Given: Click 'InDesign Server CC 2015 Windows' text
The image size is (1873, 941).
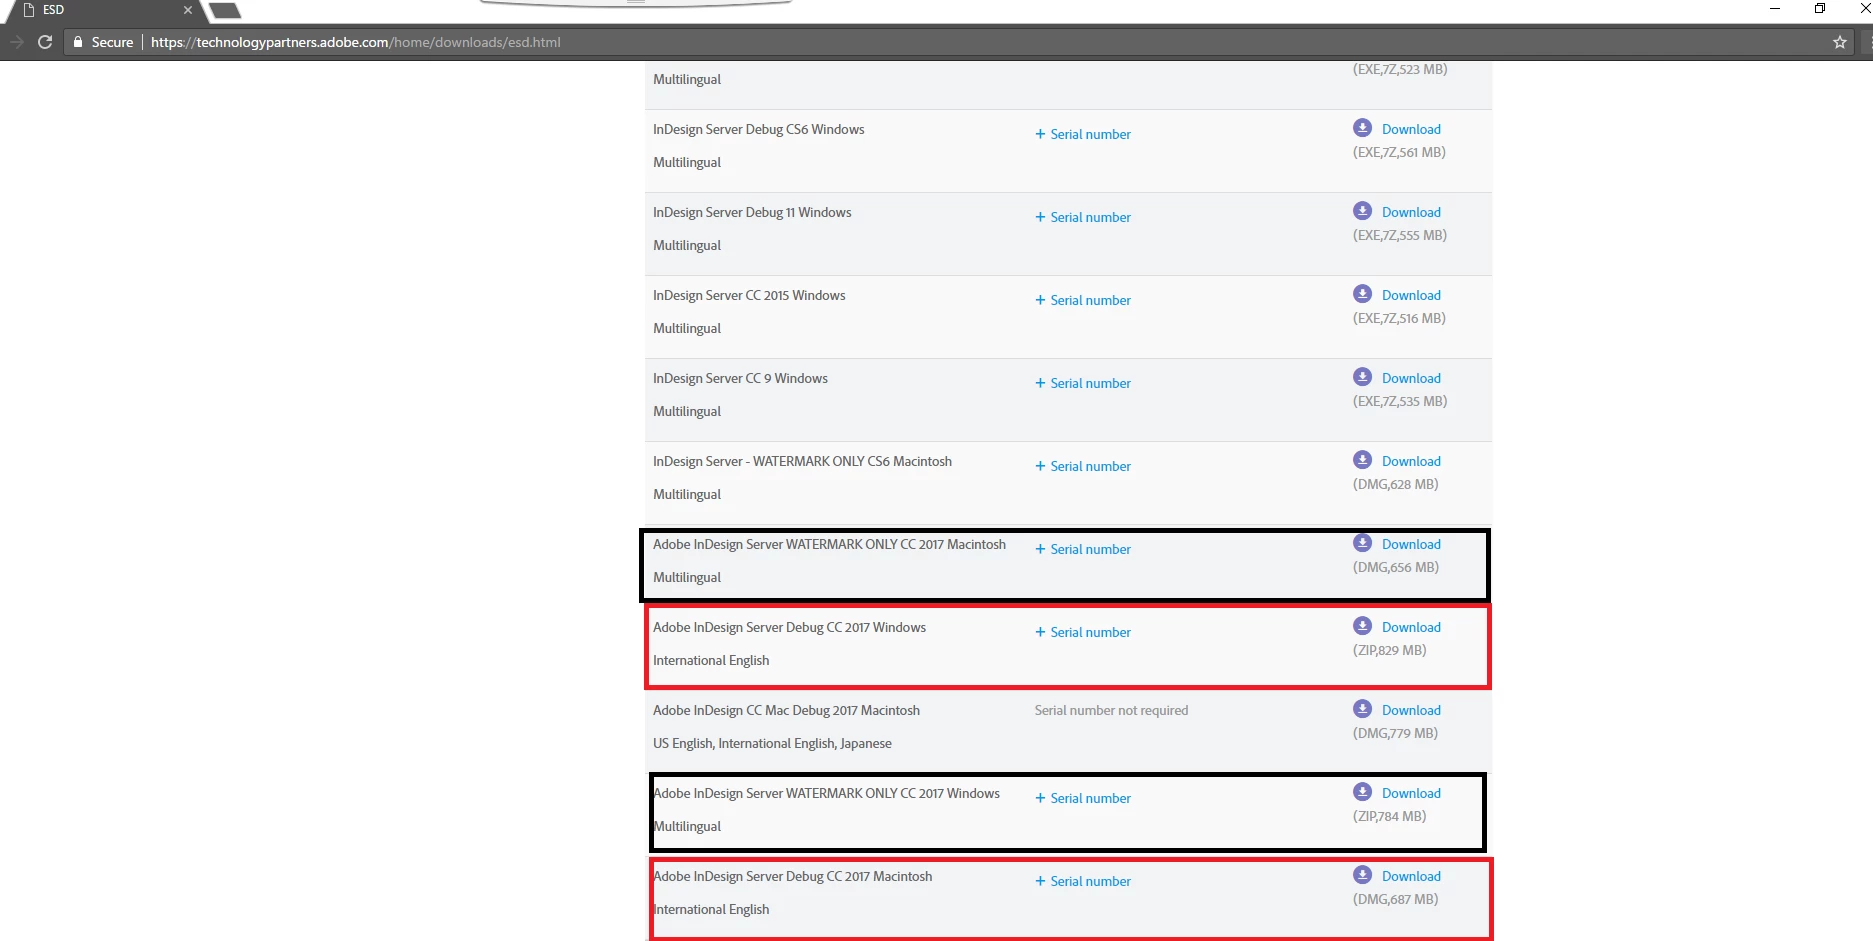Looking at the screenshot, I should click(749, 295).
